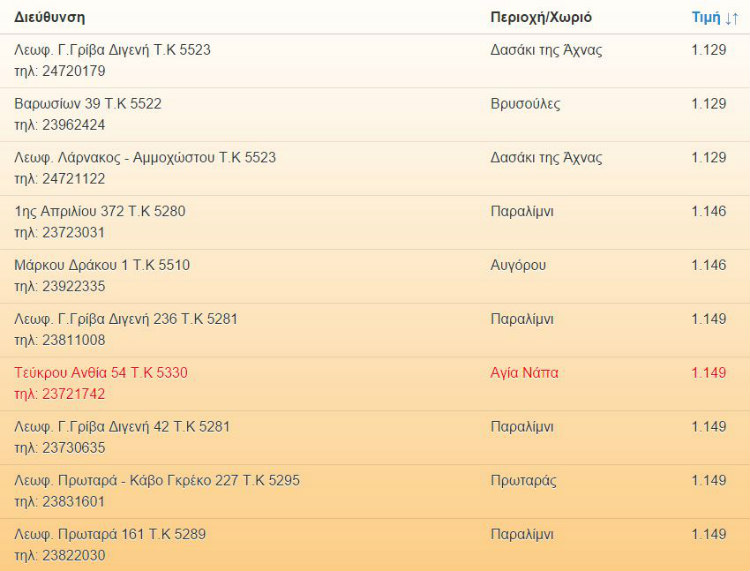Select address Λεωφ. Γ.Γρίβα Διγενή 236 Τ.Κ 5281
This screenshot has width=750, height=571.
126,319
